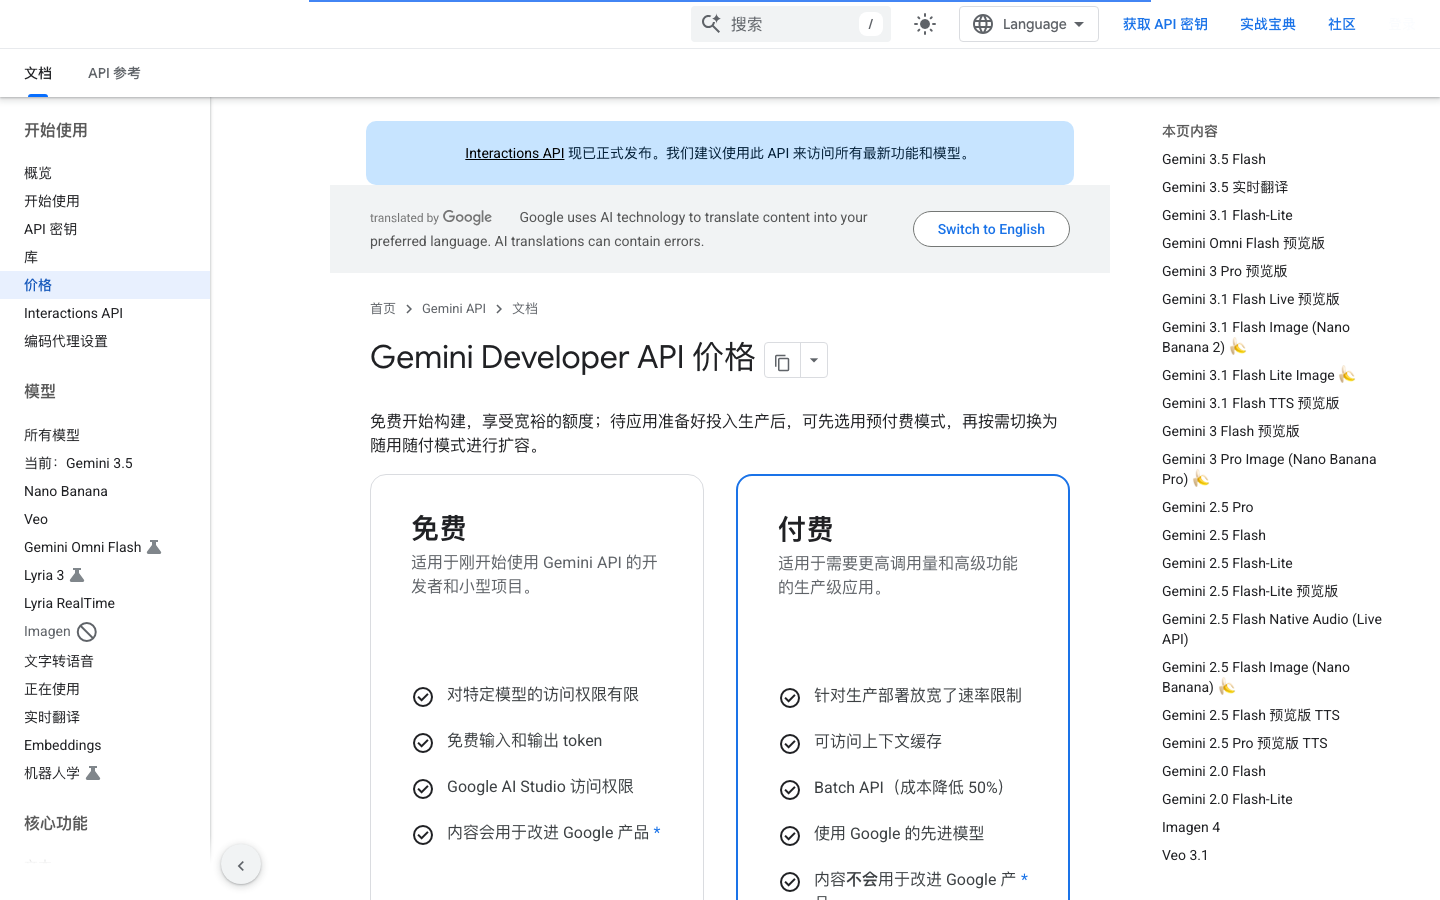
Task: Click the checkmark icon beside 使用 Google 的先进模型
Action: [x=790, y=836]
